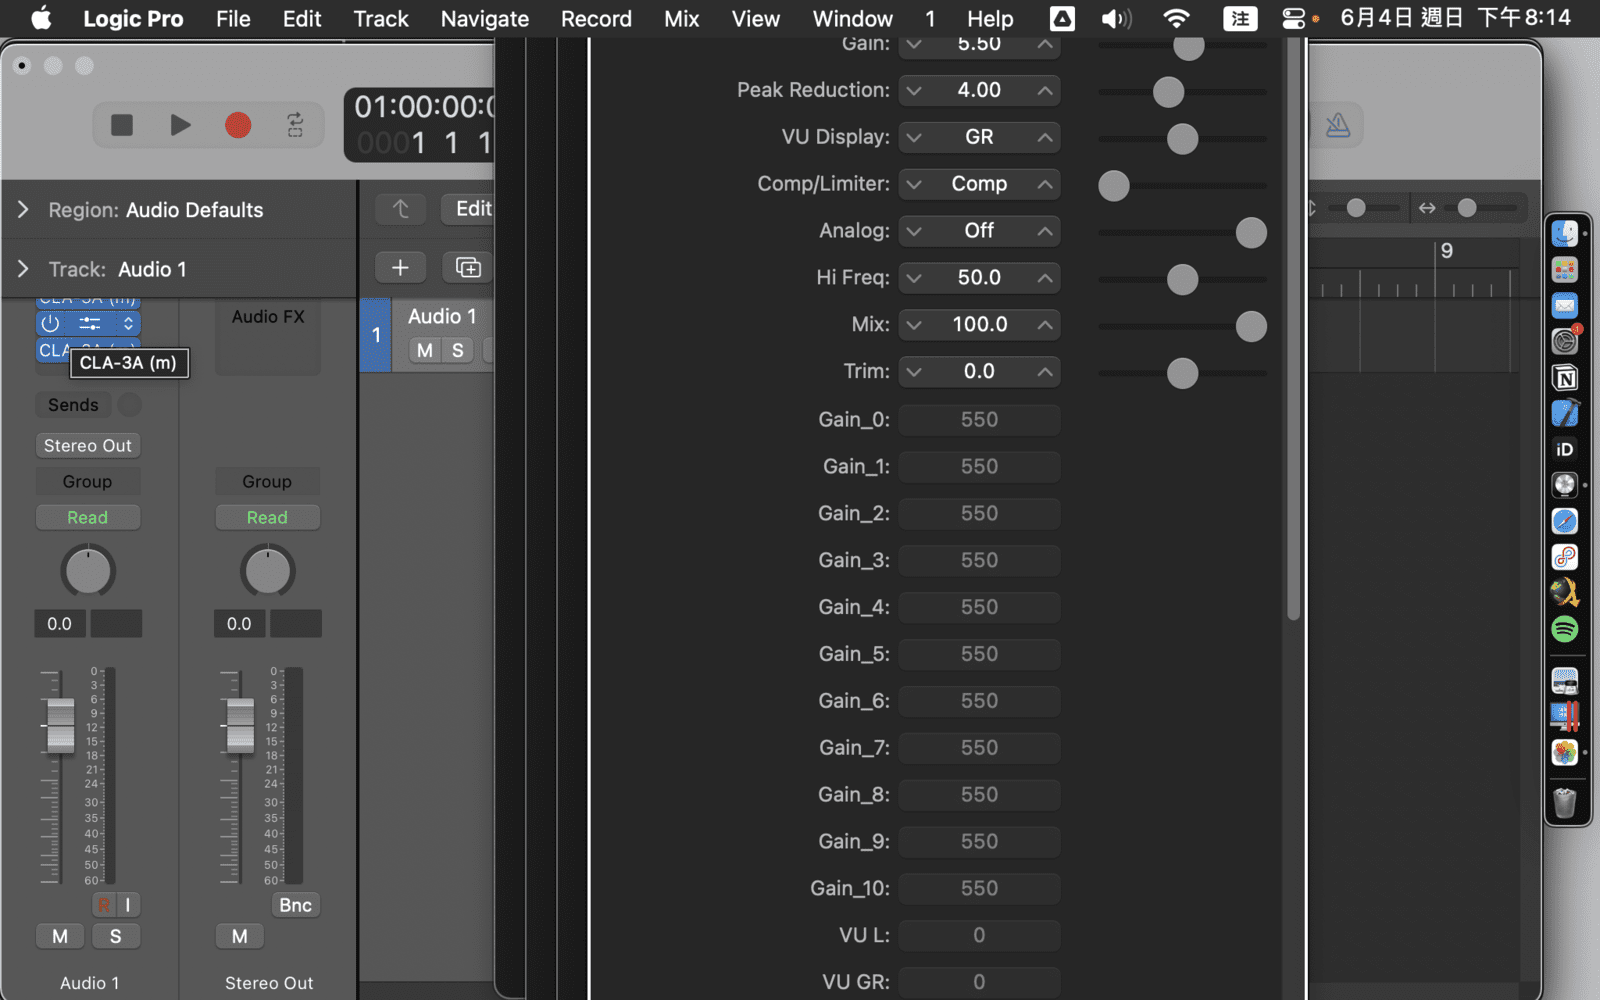Click the Stereo Out output button
This screenshot has width=1600, height=1000.
pos(88,446)
